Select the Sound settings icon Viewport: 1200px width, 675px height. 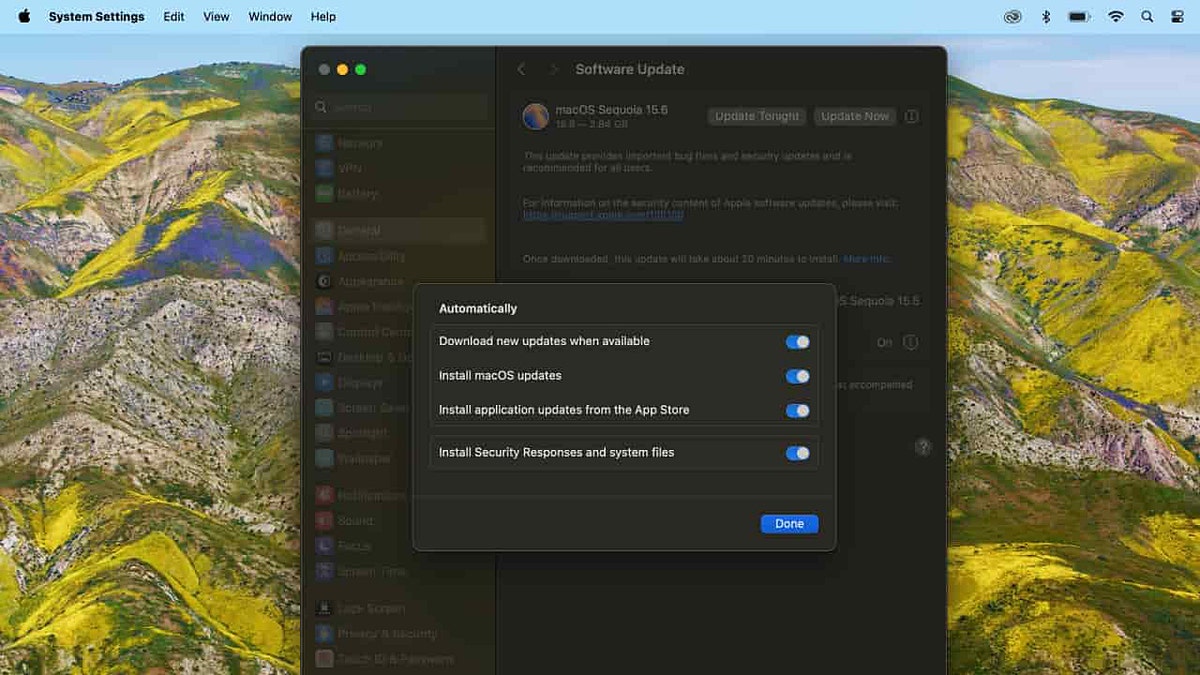click(323, 520)
